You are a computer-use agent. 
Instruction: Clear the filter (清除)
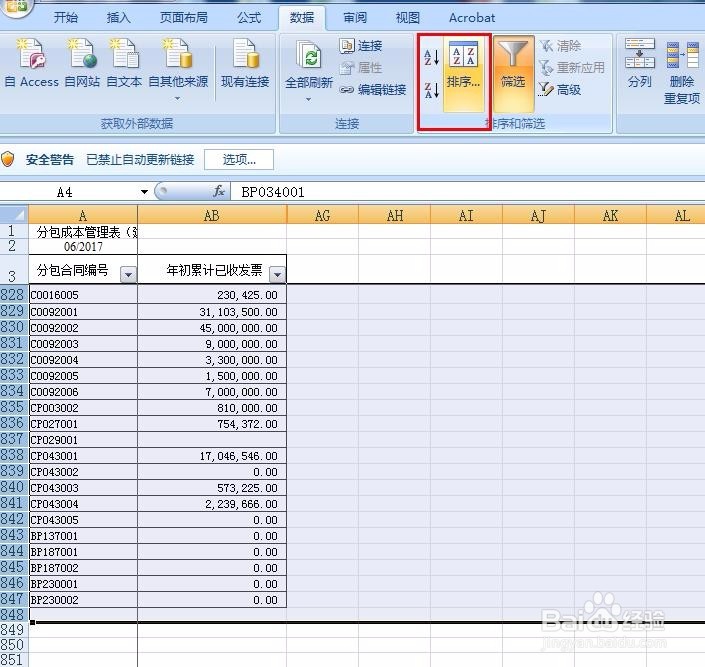pos(560,46)
